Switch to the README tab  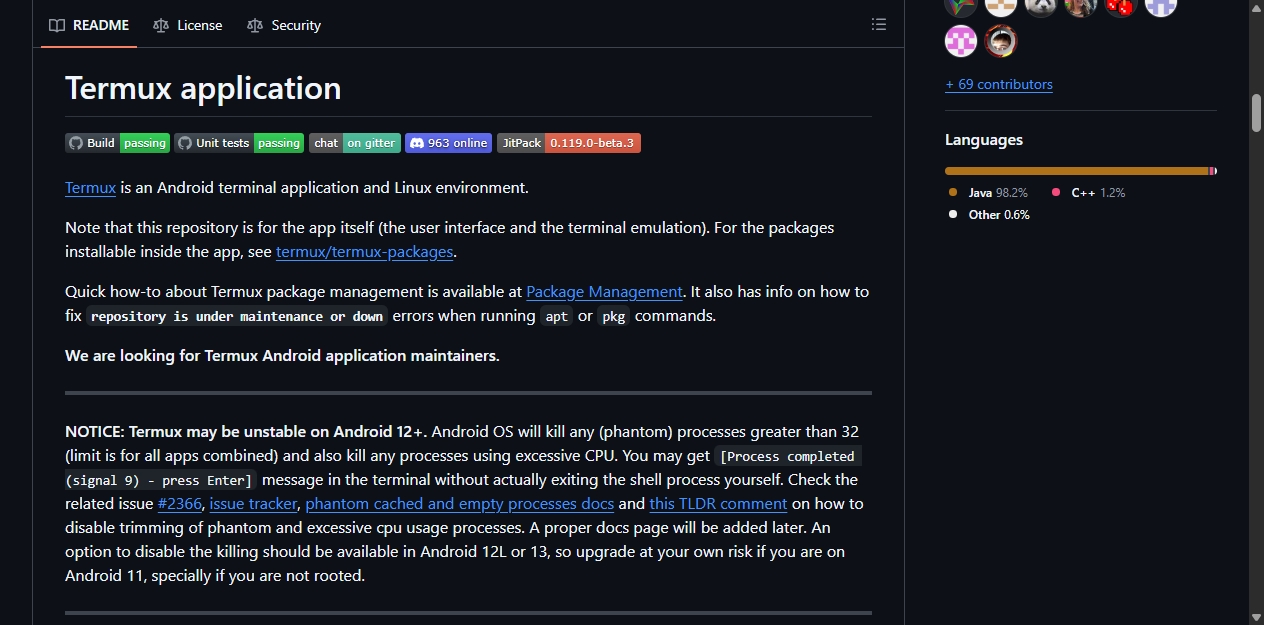89,25
